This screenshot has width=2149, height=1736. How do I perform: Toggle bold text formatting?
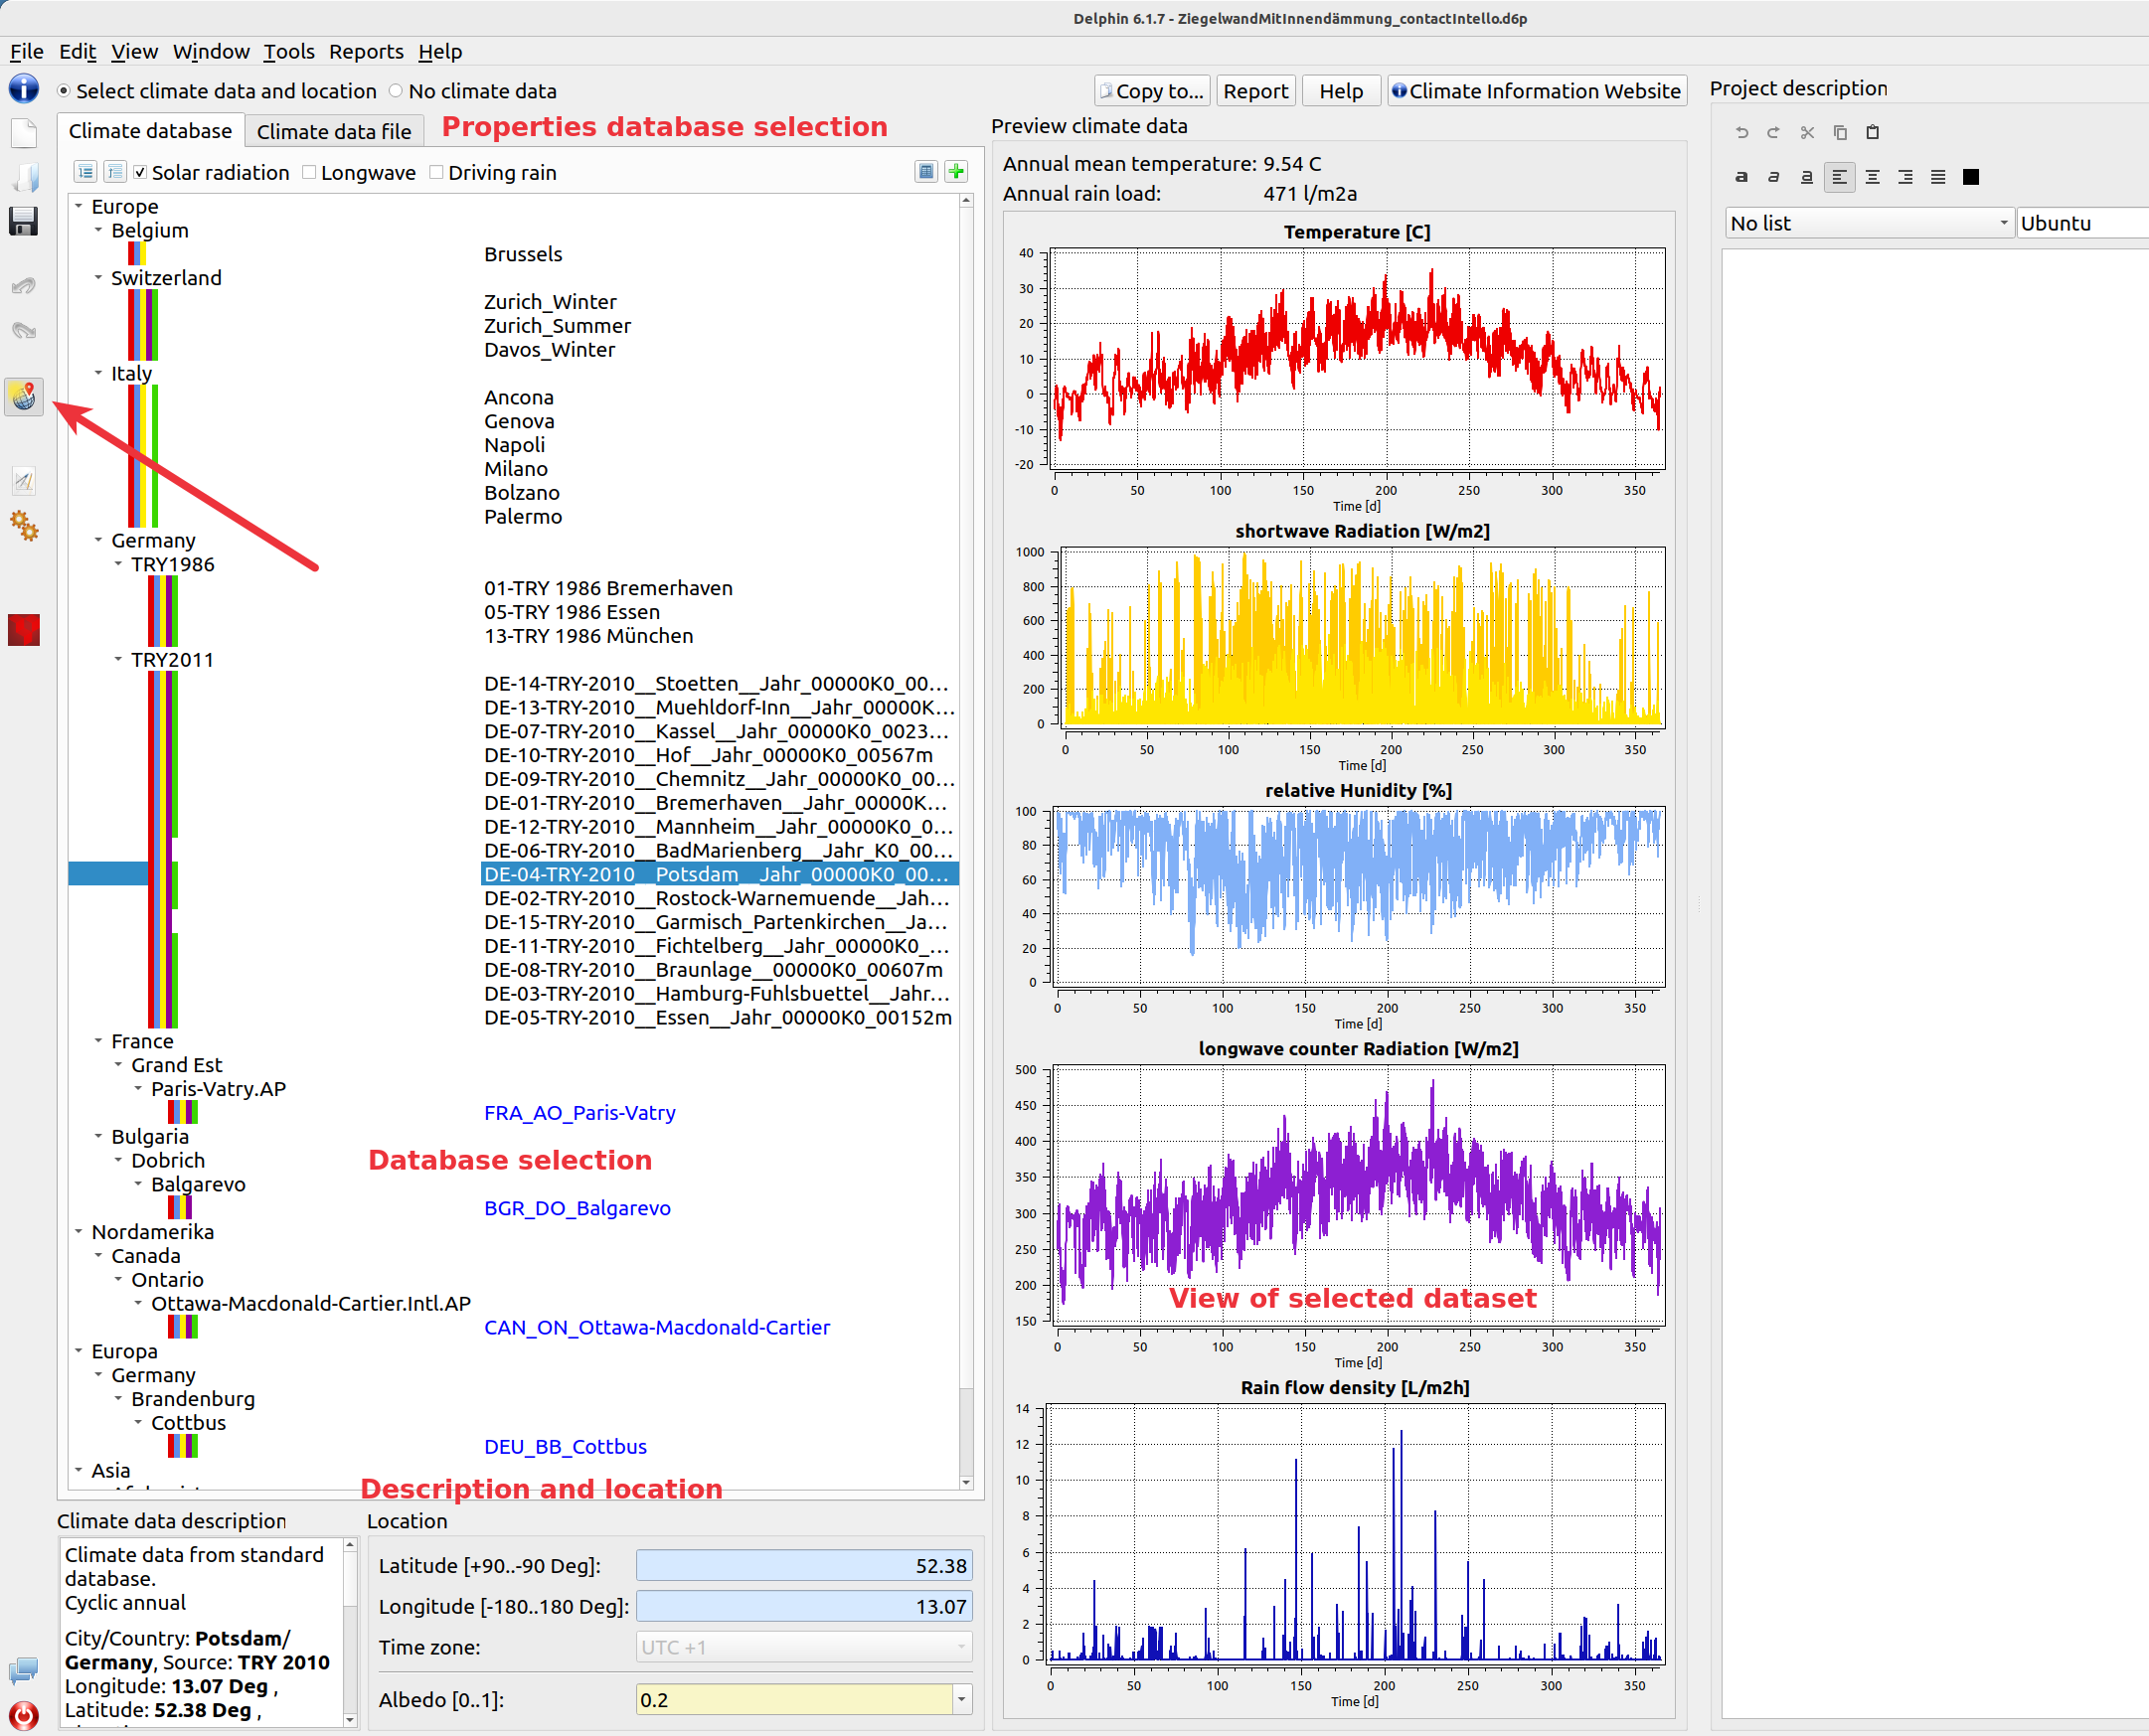[1741, 177]
